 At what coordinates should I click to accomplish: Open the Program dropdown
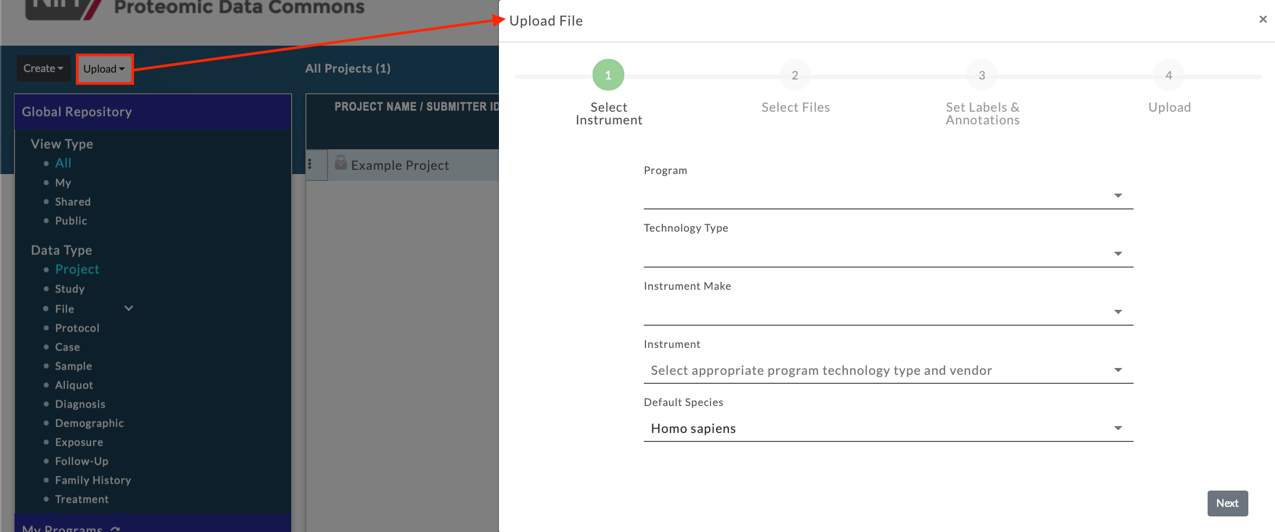887,196
